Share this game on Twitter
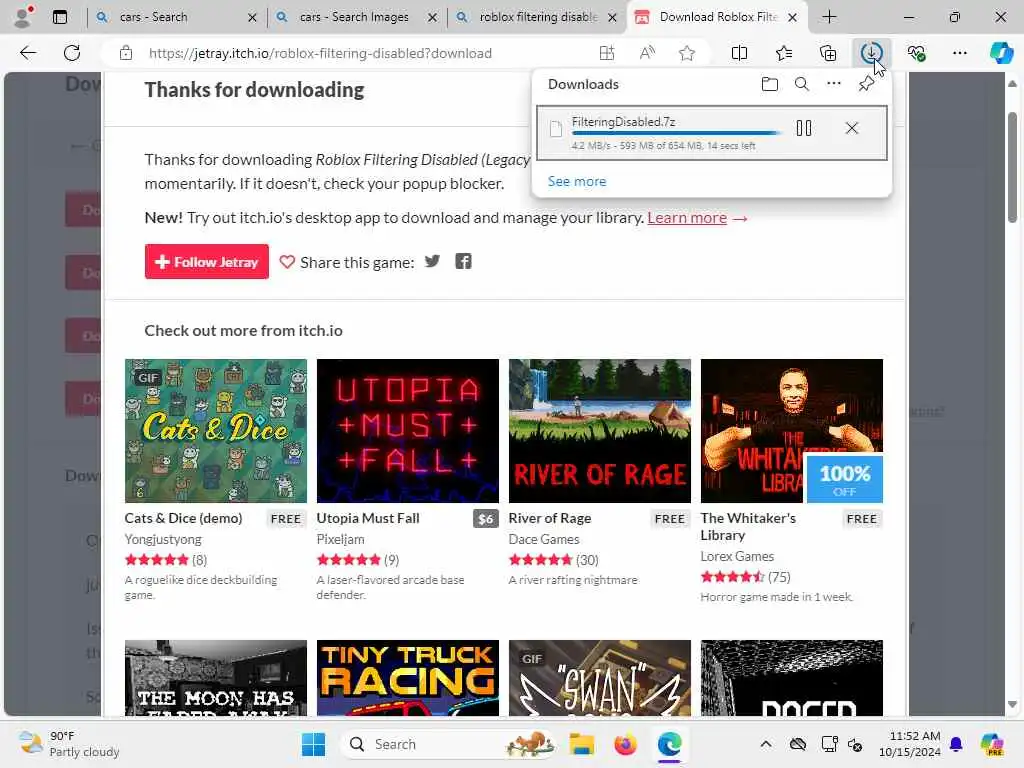 (432, 262)
